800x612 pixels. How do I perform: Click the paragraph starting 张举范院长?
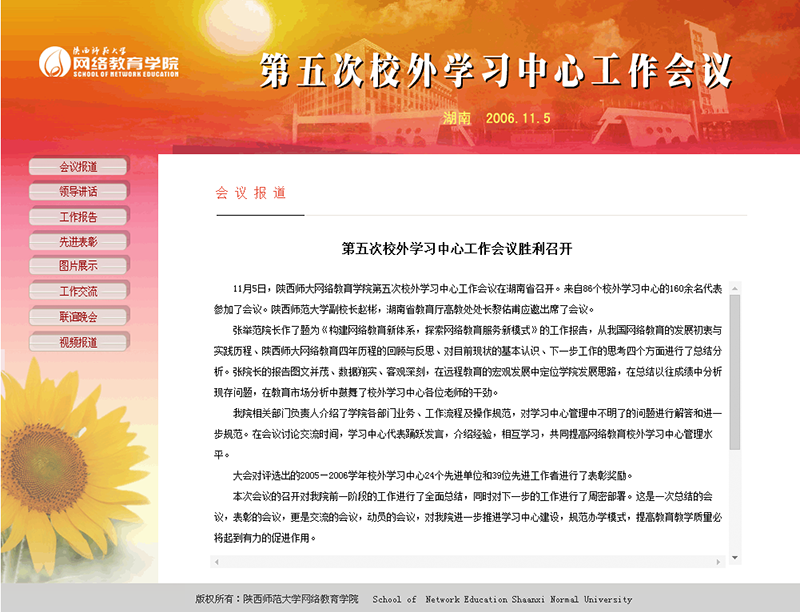468,361
